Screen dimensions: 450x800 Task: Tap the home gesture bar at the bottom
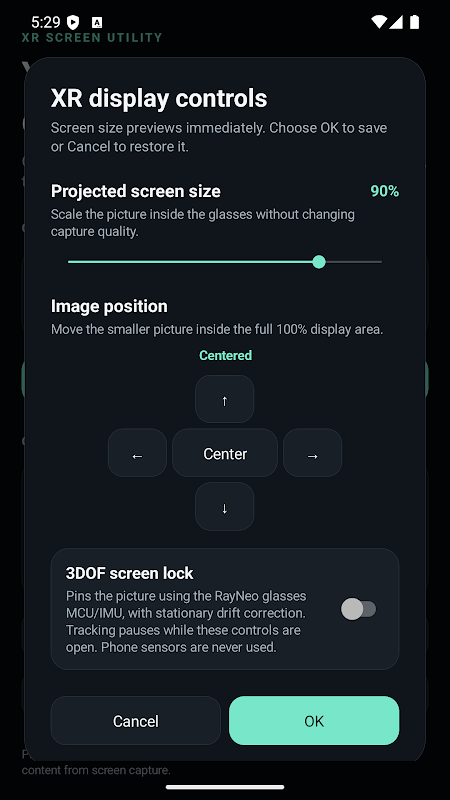click(225, 787)
